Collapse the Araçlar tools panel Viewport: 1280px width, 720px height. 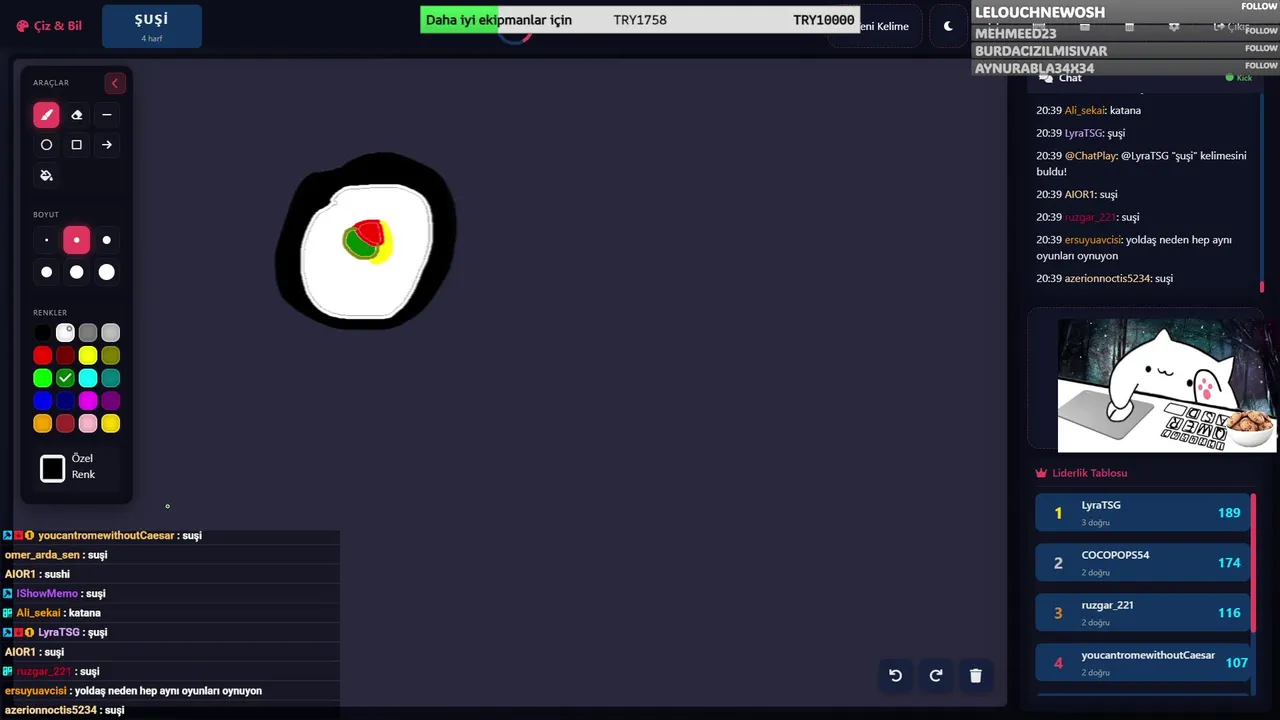(x=114, y=83)
